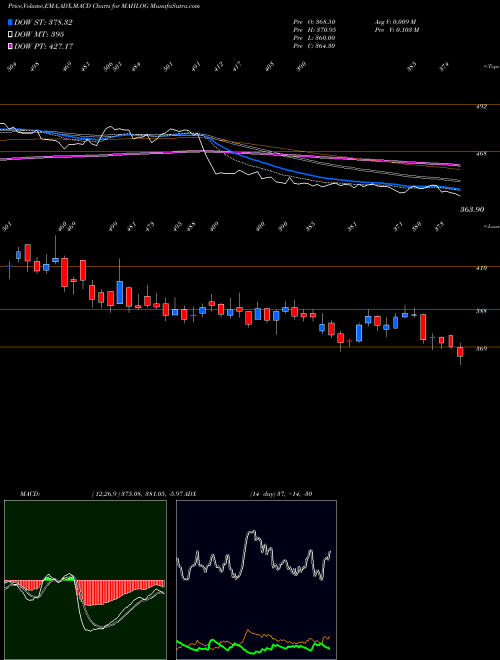This screenshot has width=500, height=660.
Task: Open the MACD histogram panel
Action: pyautogui.click(x=85, y=580)
